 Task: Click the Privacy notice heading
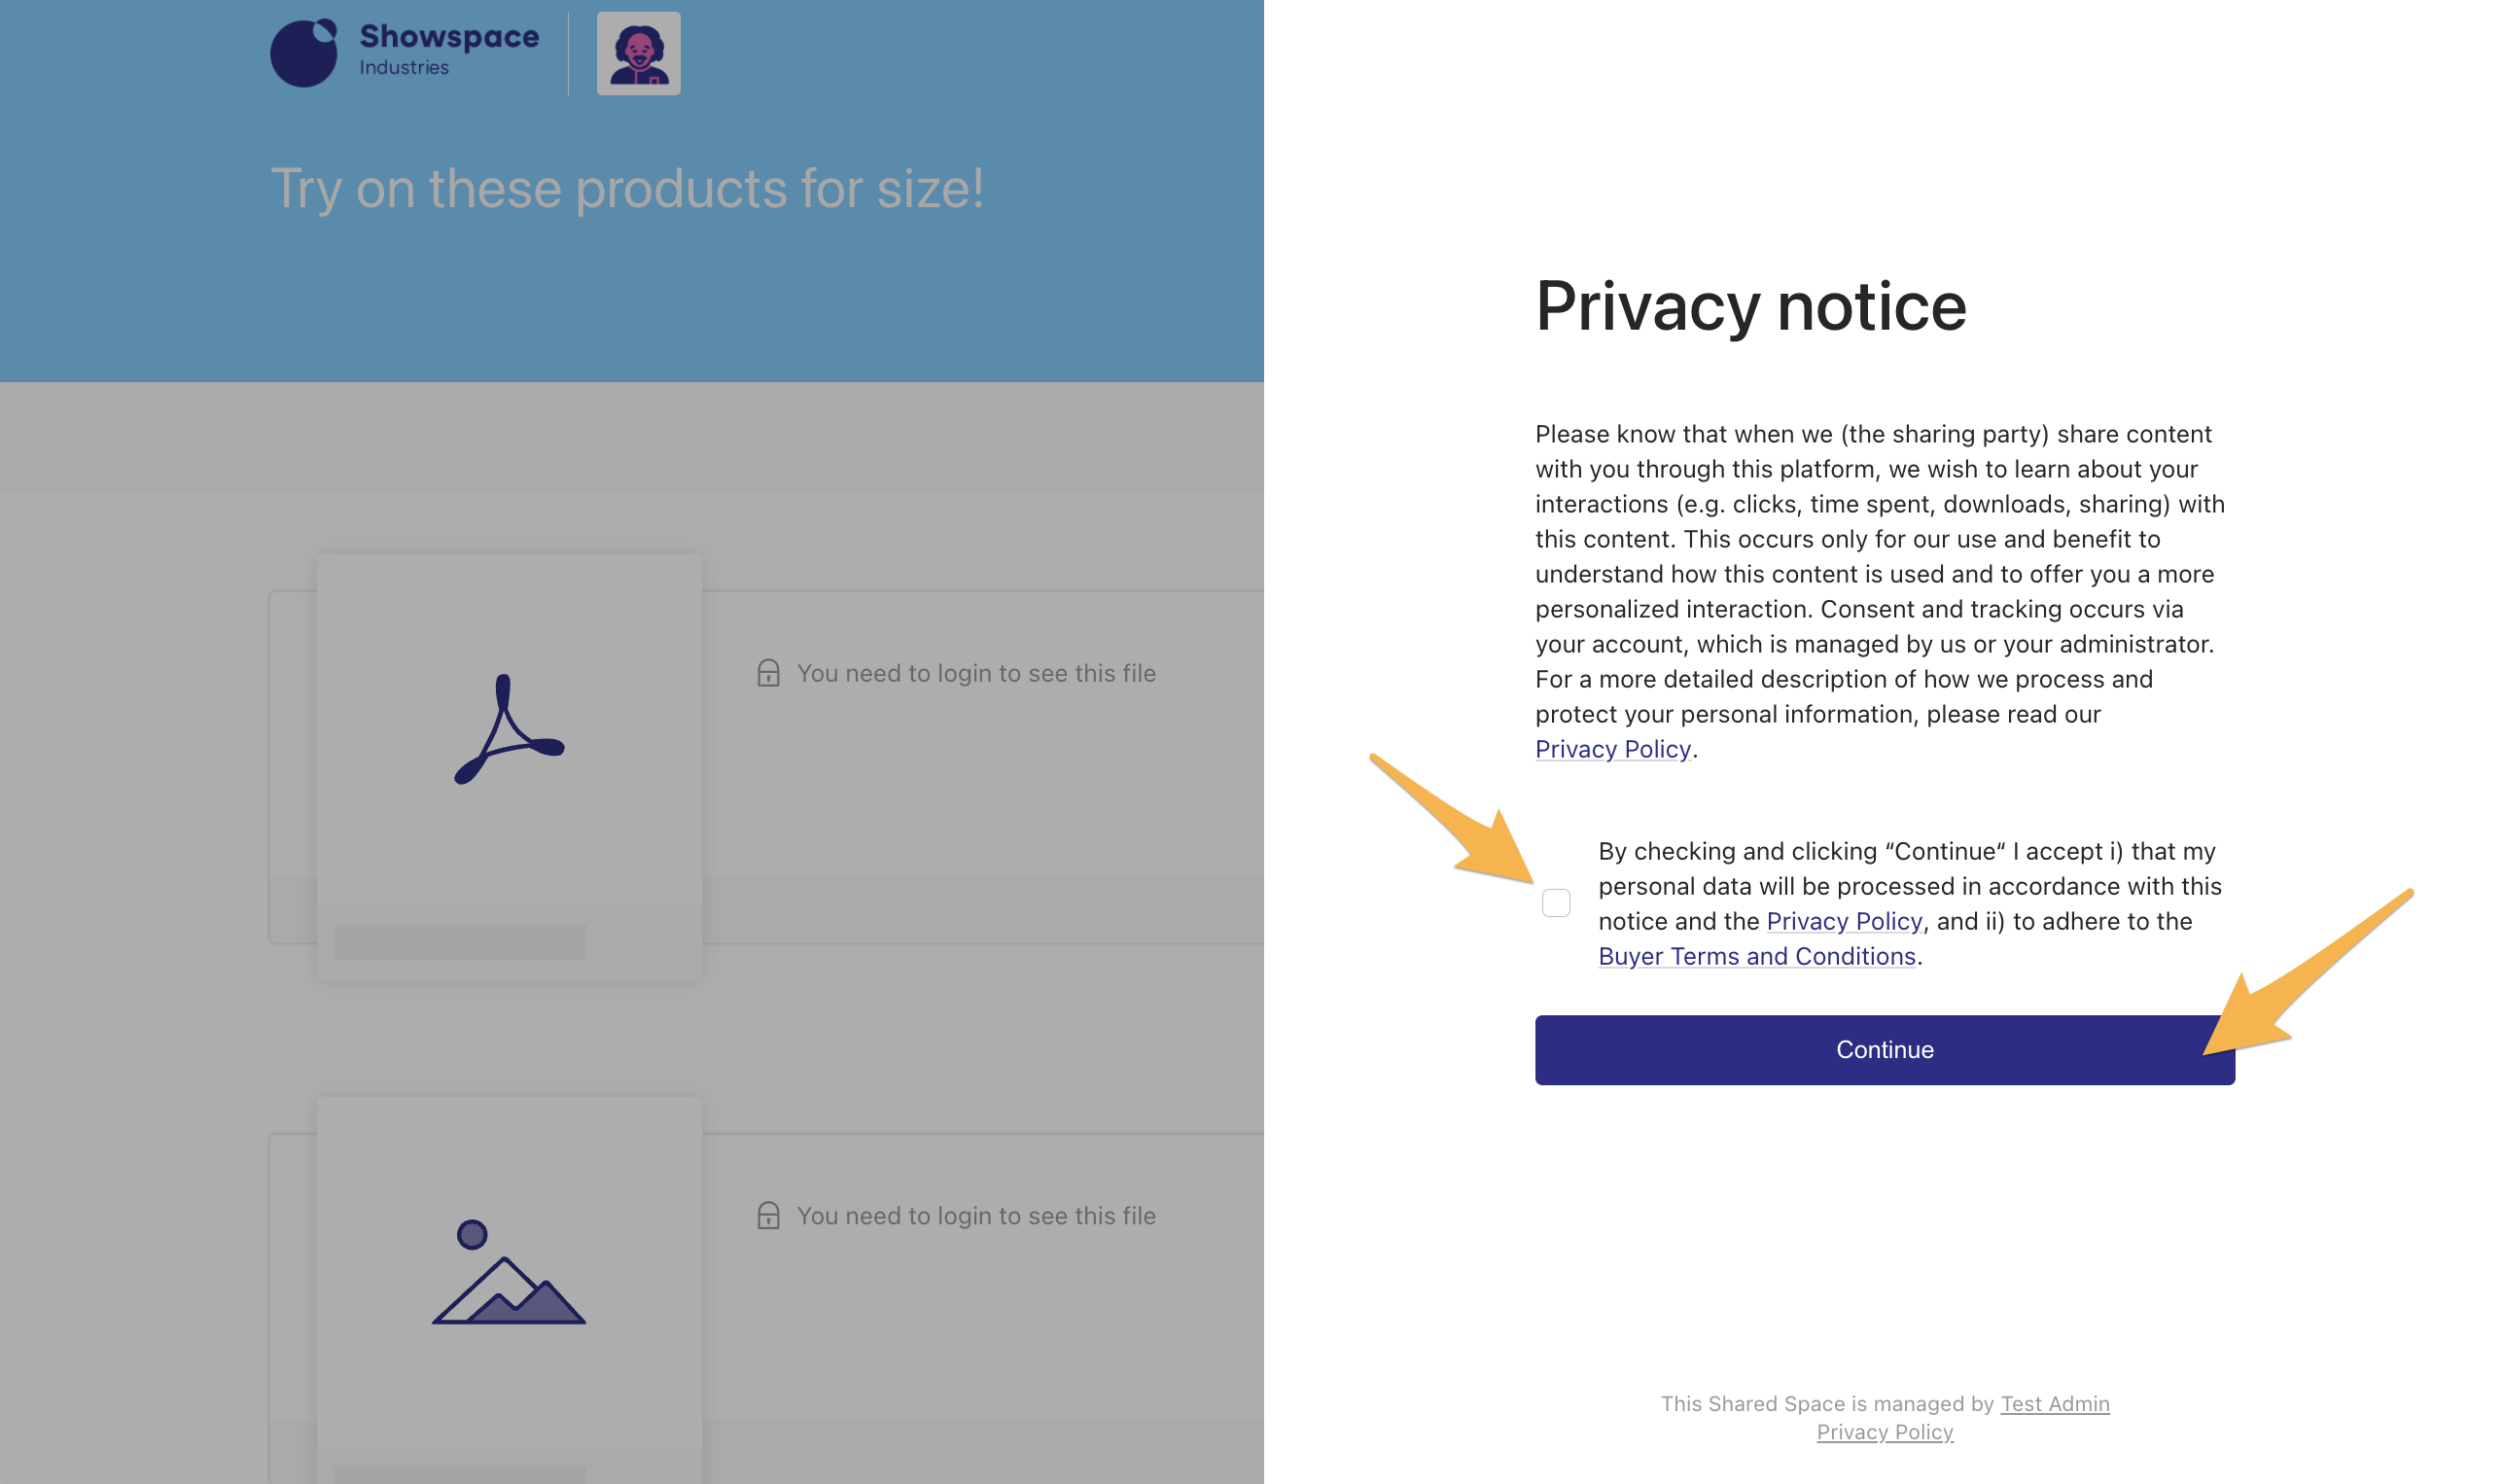pyautogui.click(x=1750, y=306)
